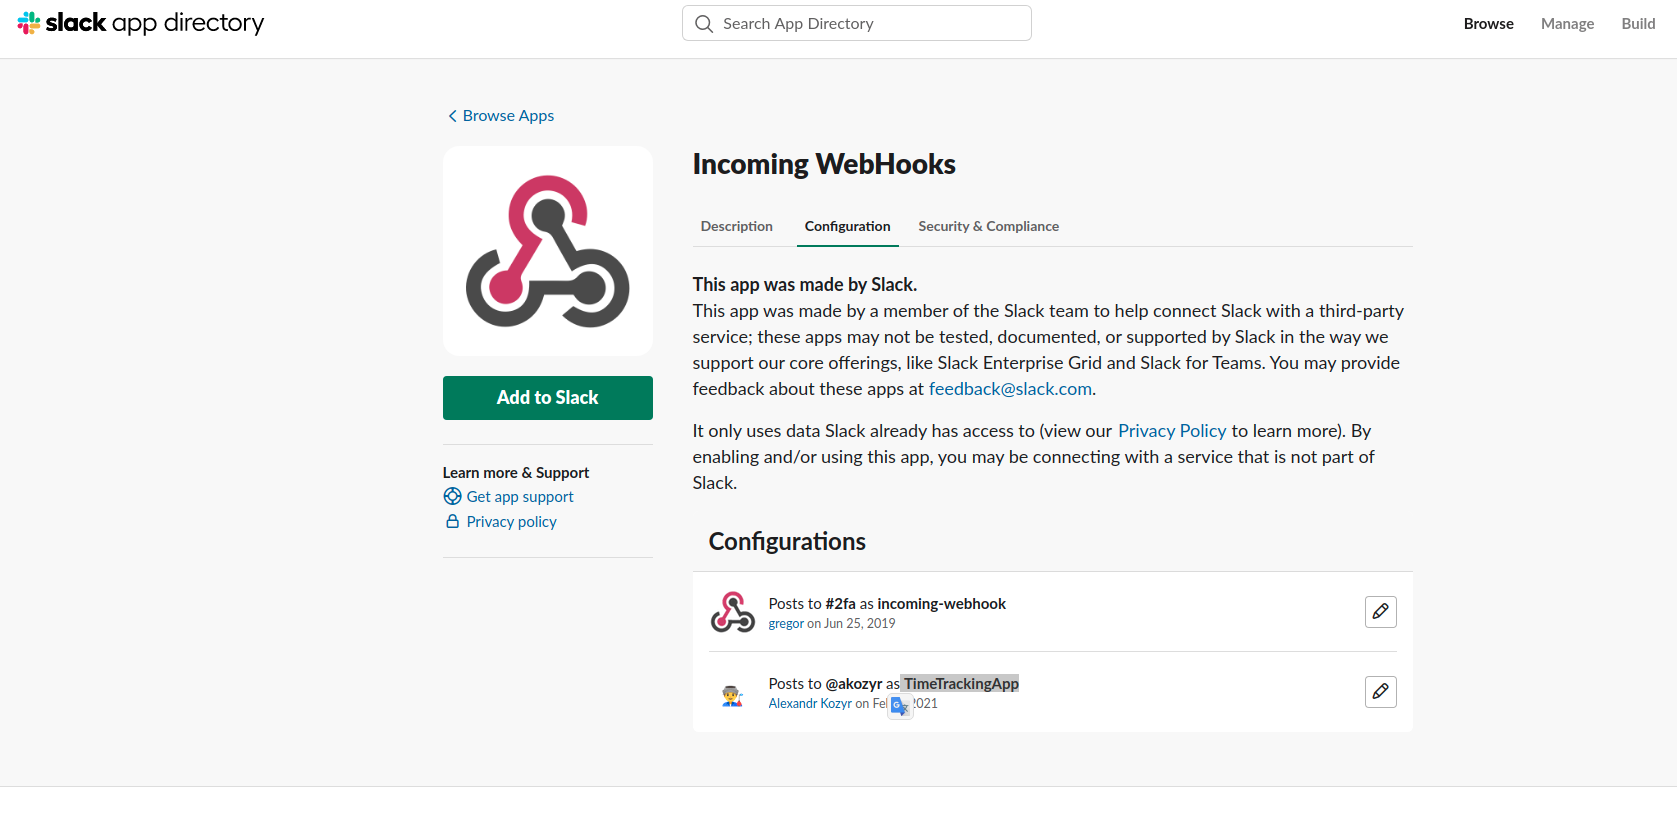Click the Add to Slack button
The height and width of the screenshot is (827, 1677).
548,398
